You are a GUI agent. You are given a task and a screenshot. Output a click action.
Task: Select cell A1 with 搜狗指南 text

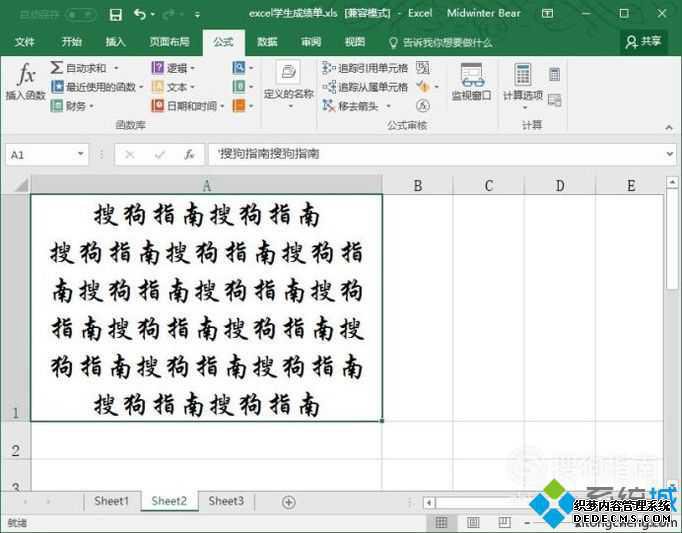click(x=207, y=308)
